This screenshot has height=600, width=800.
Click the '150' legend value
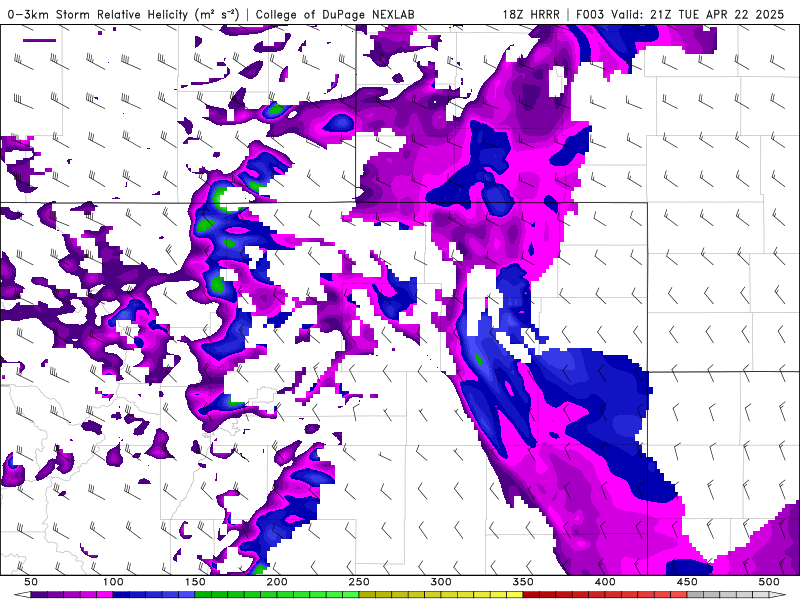[x=195, y=582]
